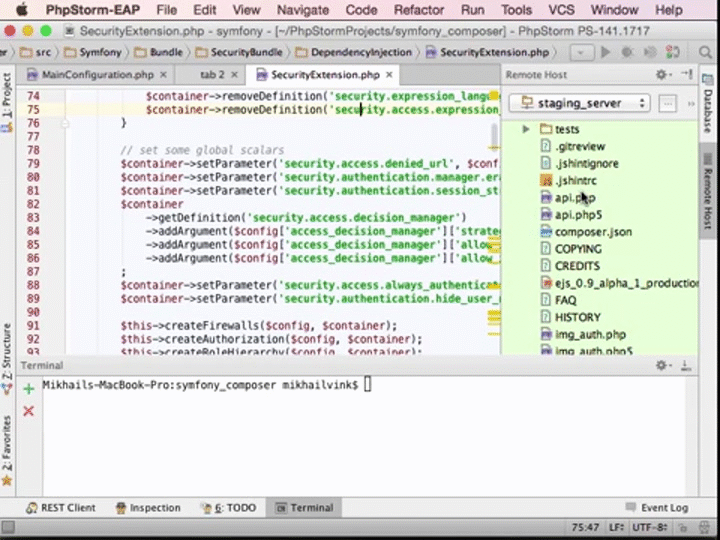This screenshot has width=720, height=540.
Task: Open the REST Client tool window
Action: (x=61, y=508)
